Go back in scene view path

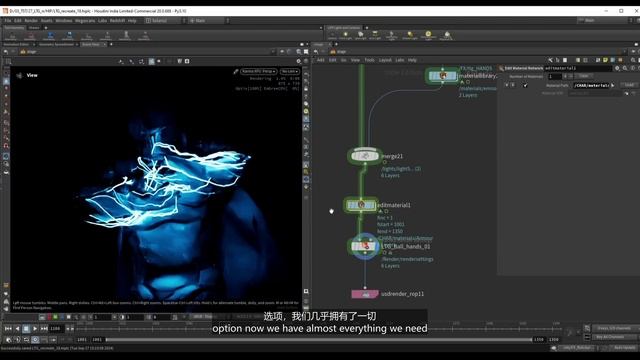point(6,52)
